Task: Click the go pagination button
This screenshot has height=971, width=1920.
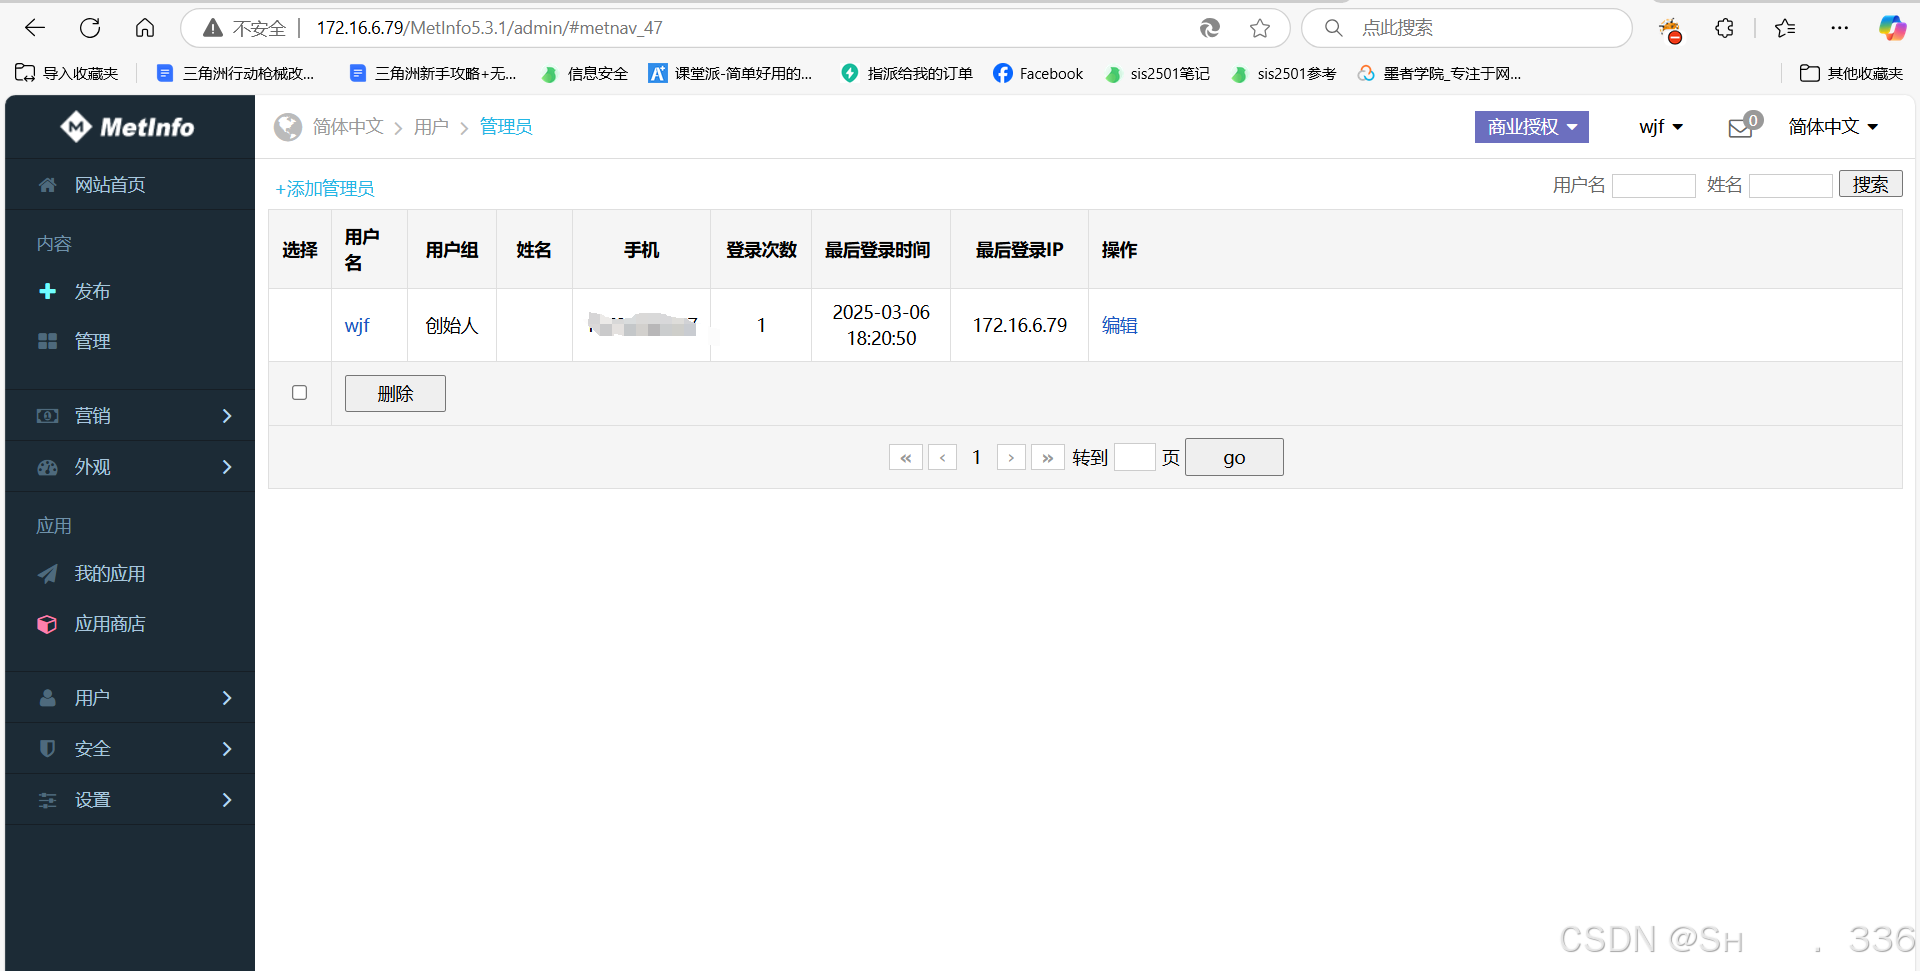Action: pos(1234,457)
